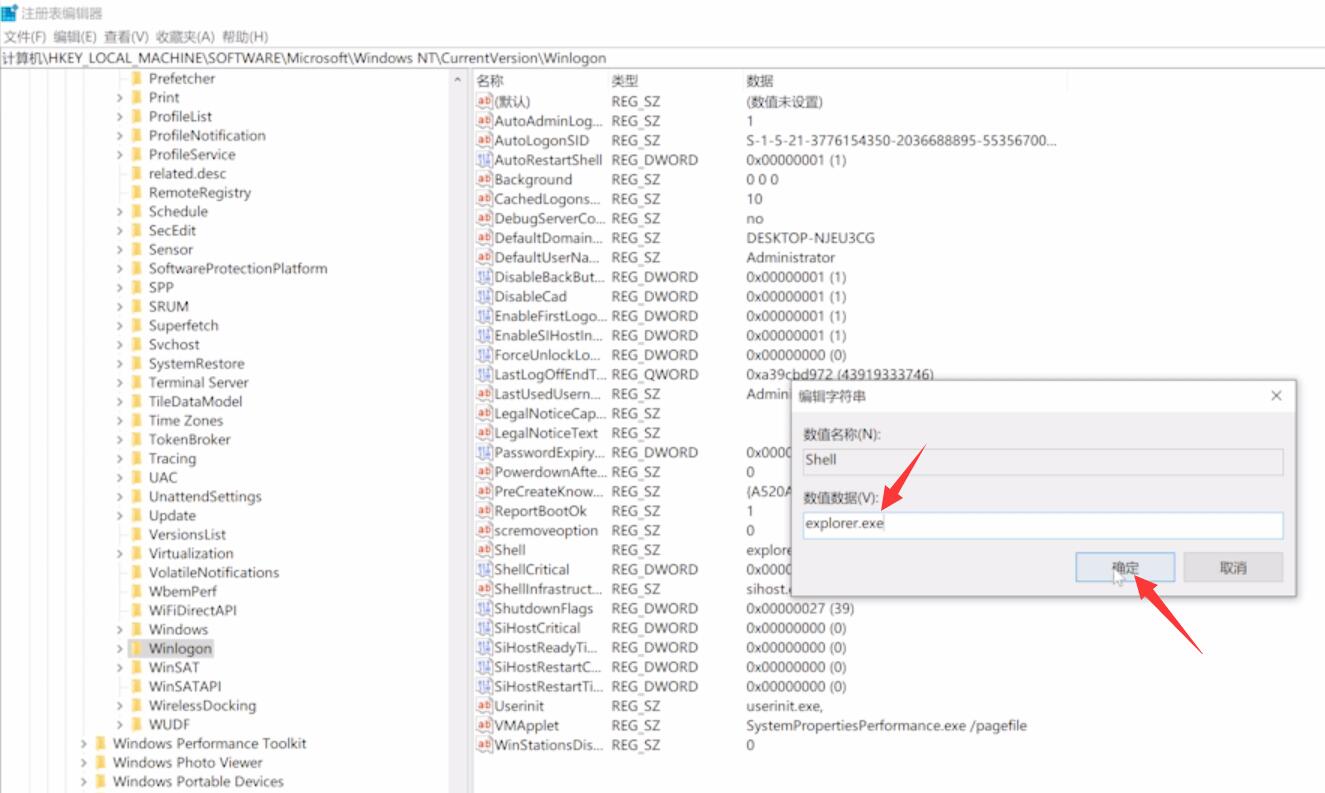Click the string icon beside Background
Viewport: 1325px width, 793px height.
click(485, 180)
